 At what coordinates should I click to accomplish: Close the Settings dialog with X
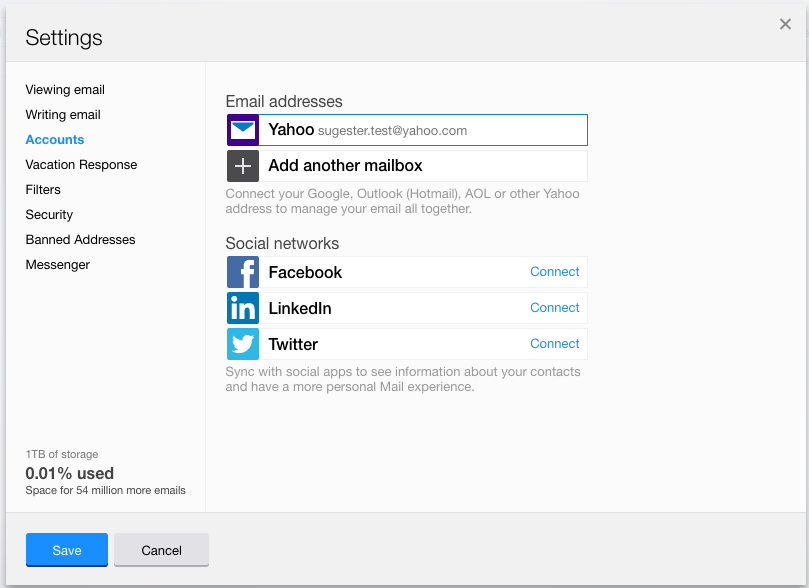(785, 25)
